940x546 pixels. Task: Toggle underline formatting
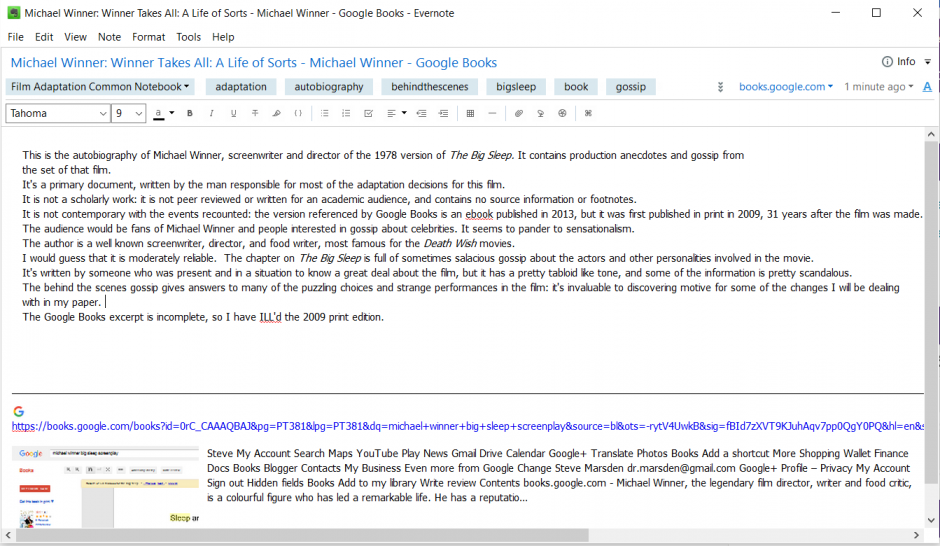click(233, 113)
